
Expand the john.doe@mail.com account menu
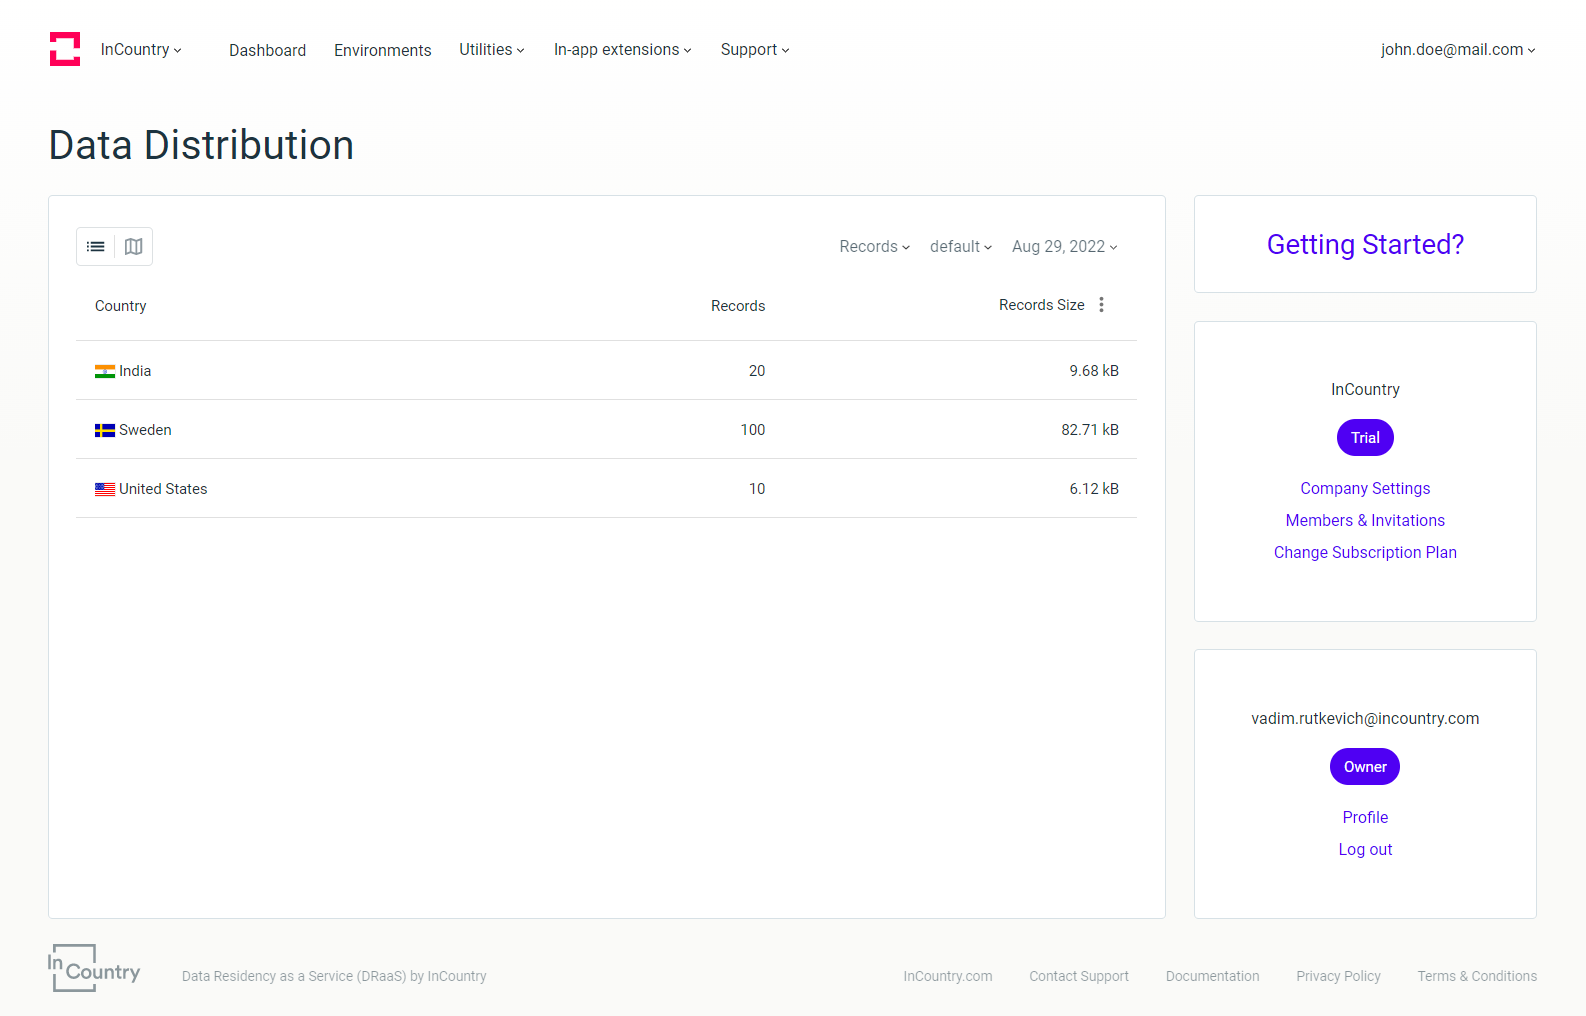[x=1457, y=50]
